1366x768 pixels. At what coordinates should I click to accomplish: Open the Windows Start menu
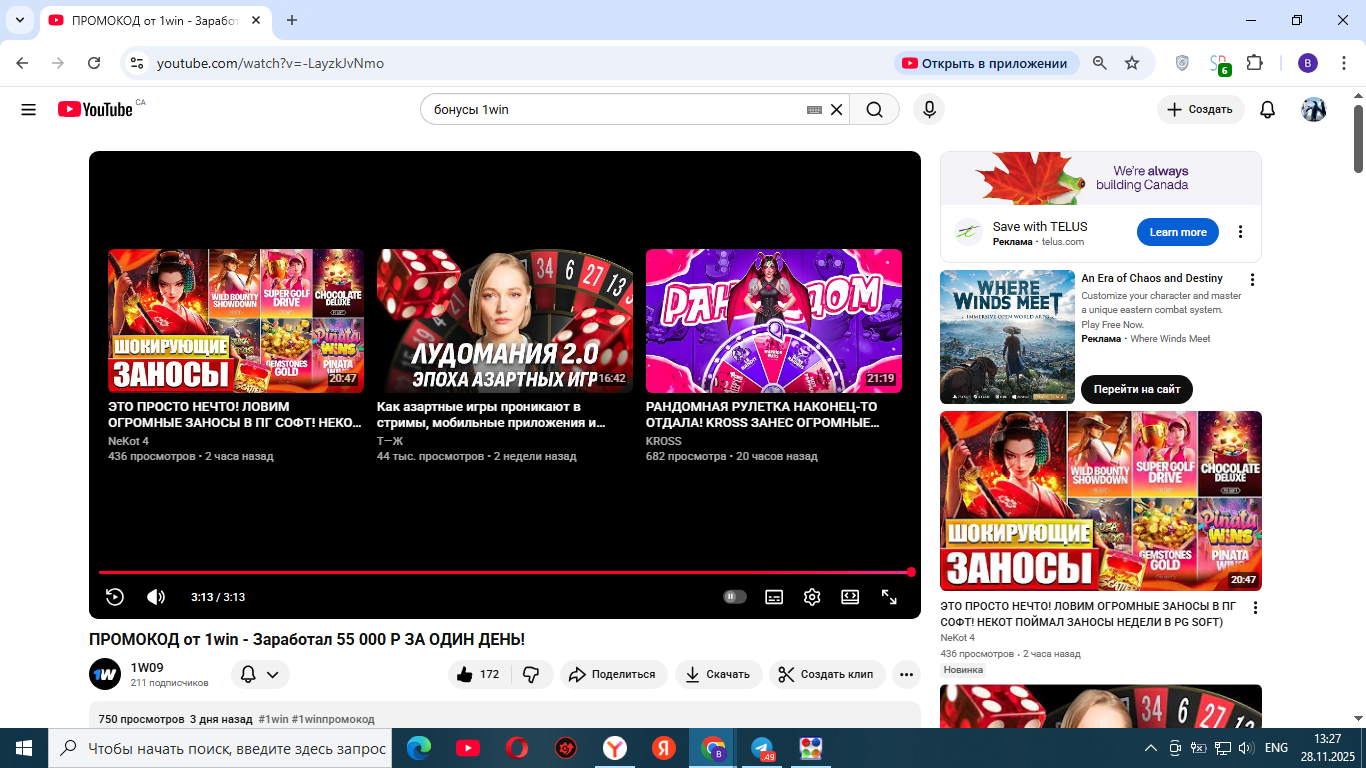(x=23, y=748)
